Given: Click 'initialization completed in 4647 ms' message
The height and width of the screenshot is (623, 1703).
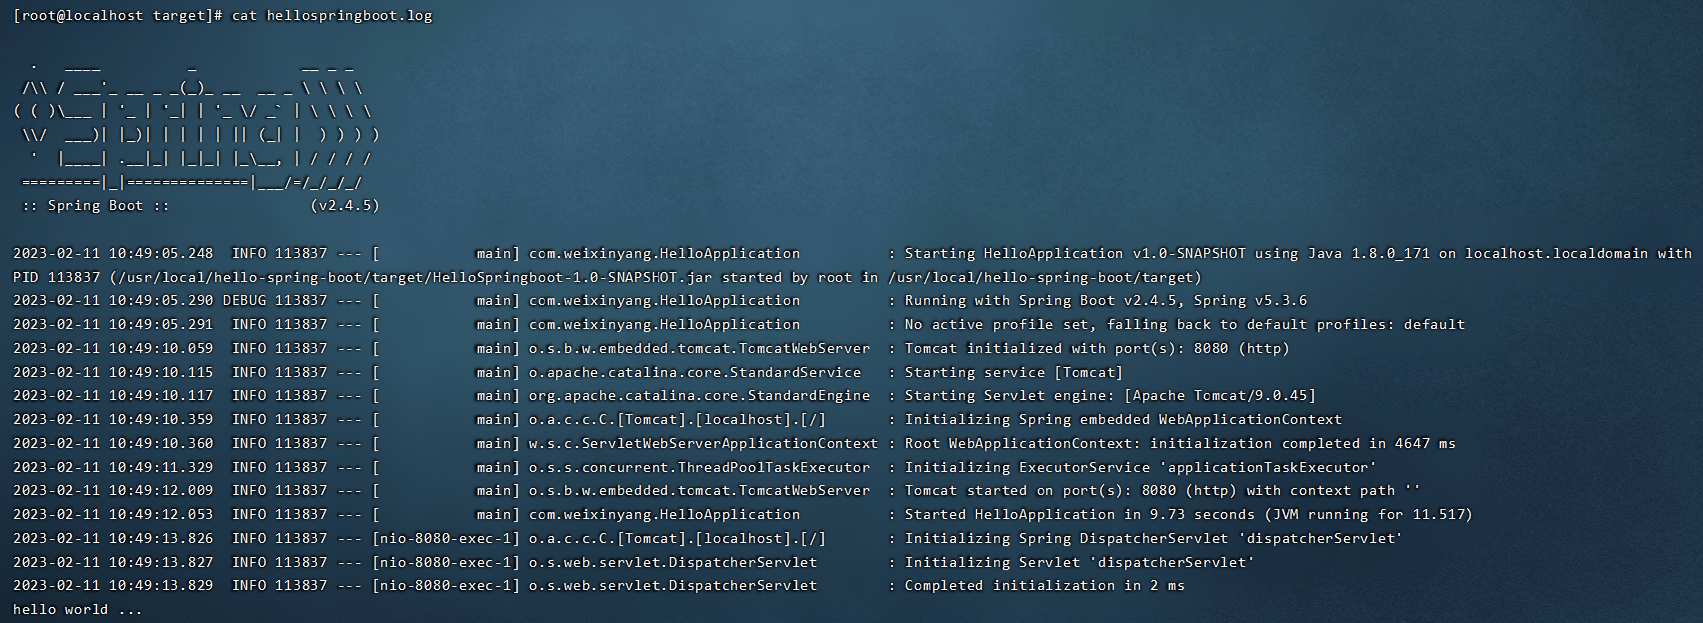Looking at the screenshot, I should pyautogui.click(x=1303, y=443).
